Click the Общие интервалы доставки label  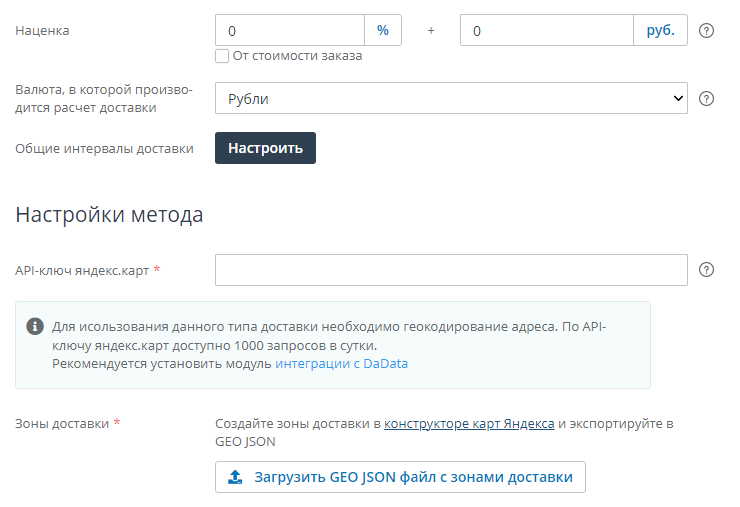coord(104,148)
